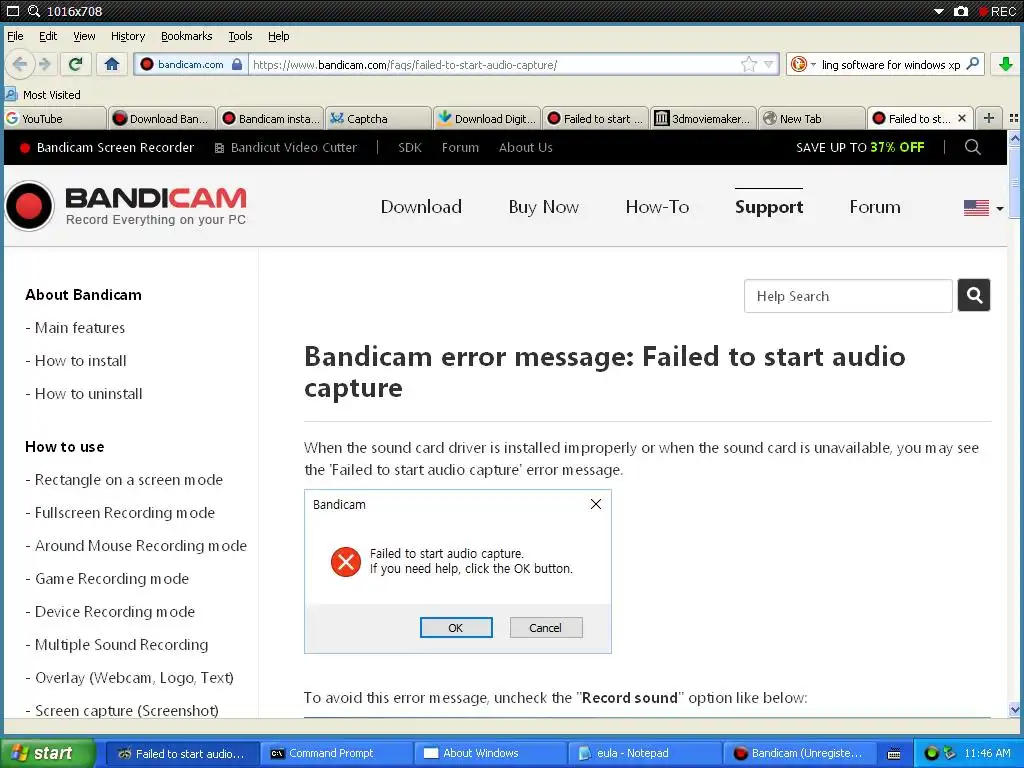Open the green Downloads arrow icon

pyautogui.click(x=1006, y=64)
